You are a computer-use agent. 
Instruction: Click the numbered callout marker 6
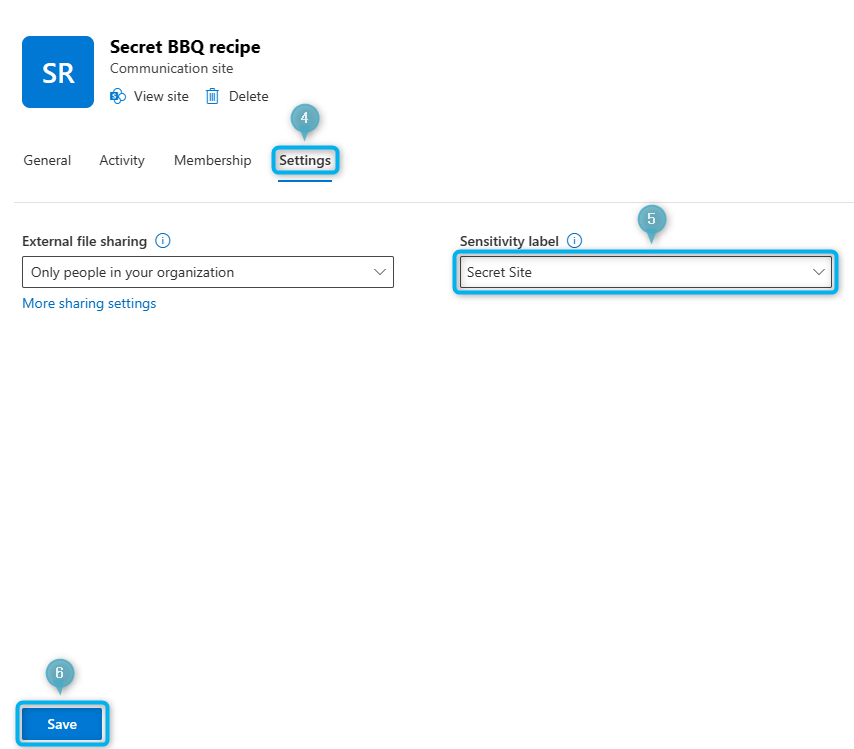click(60, 673)
